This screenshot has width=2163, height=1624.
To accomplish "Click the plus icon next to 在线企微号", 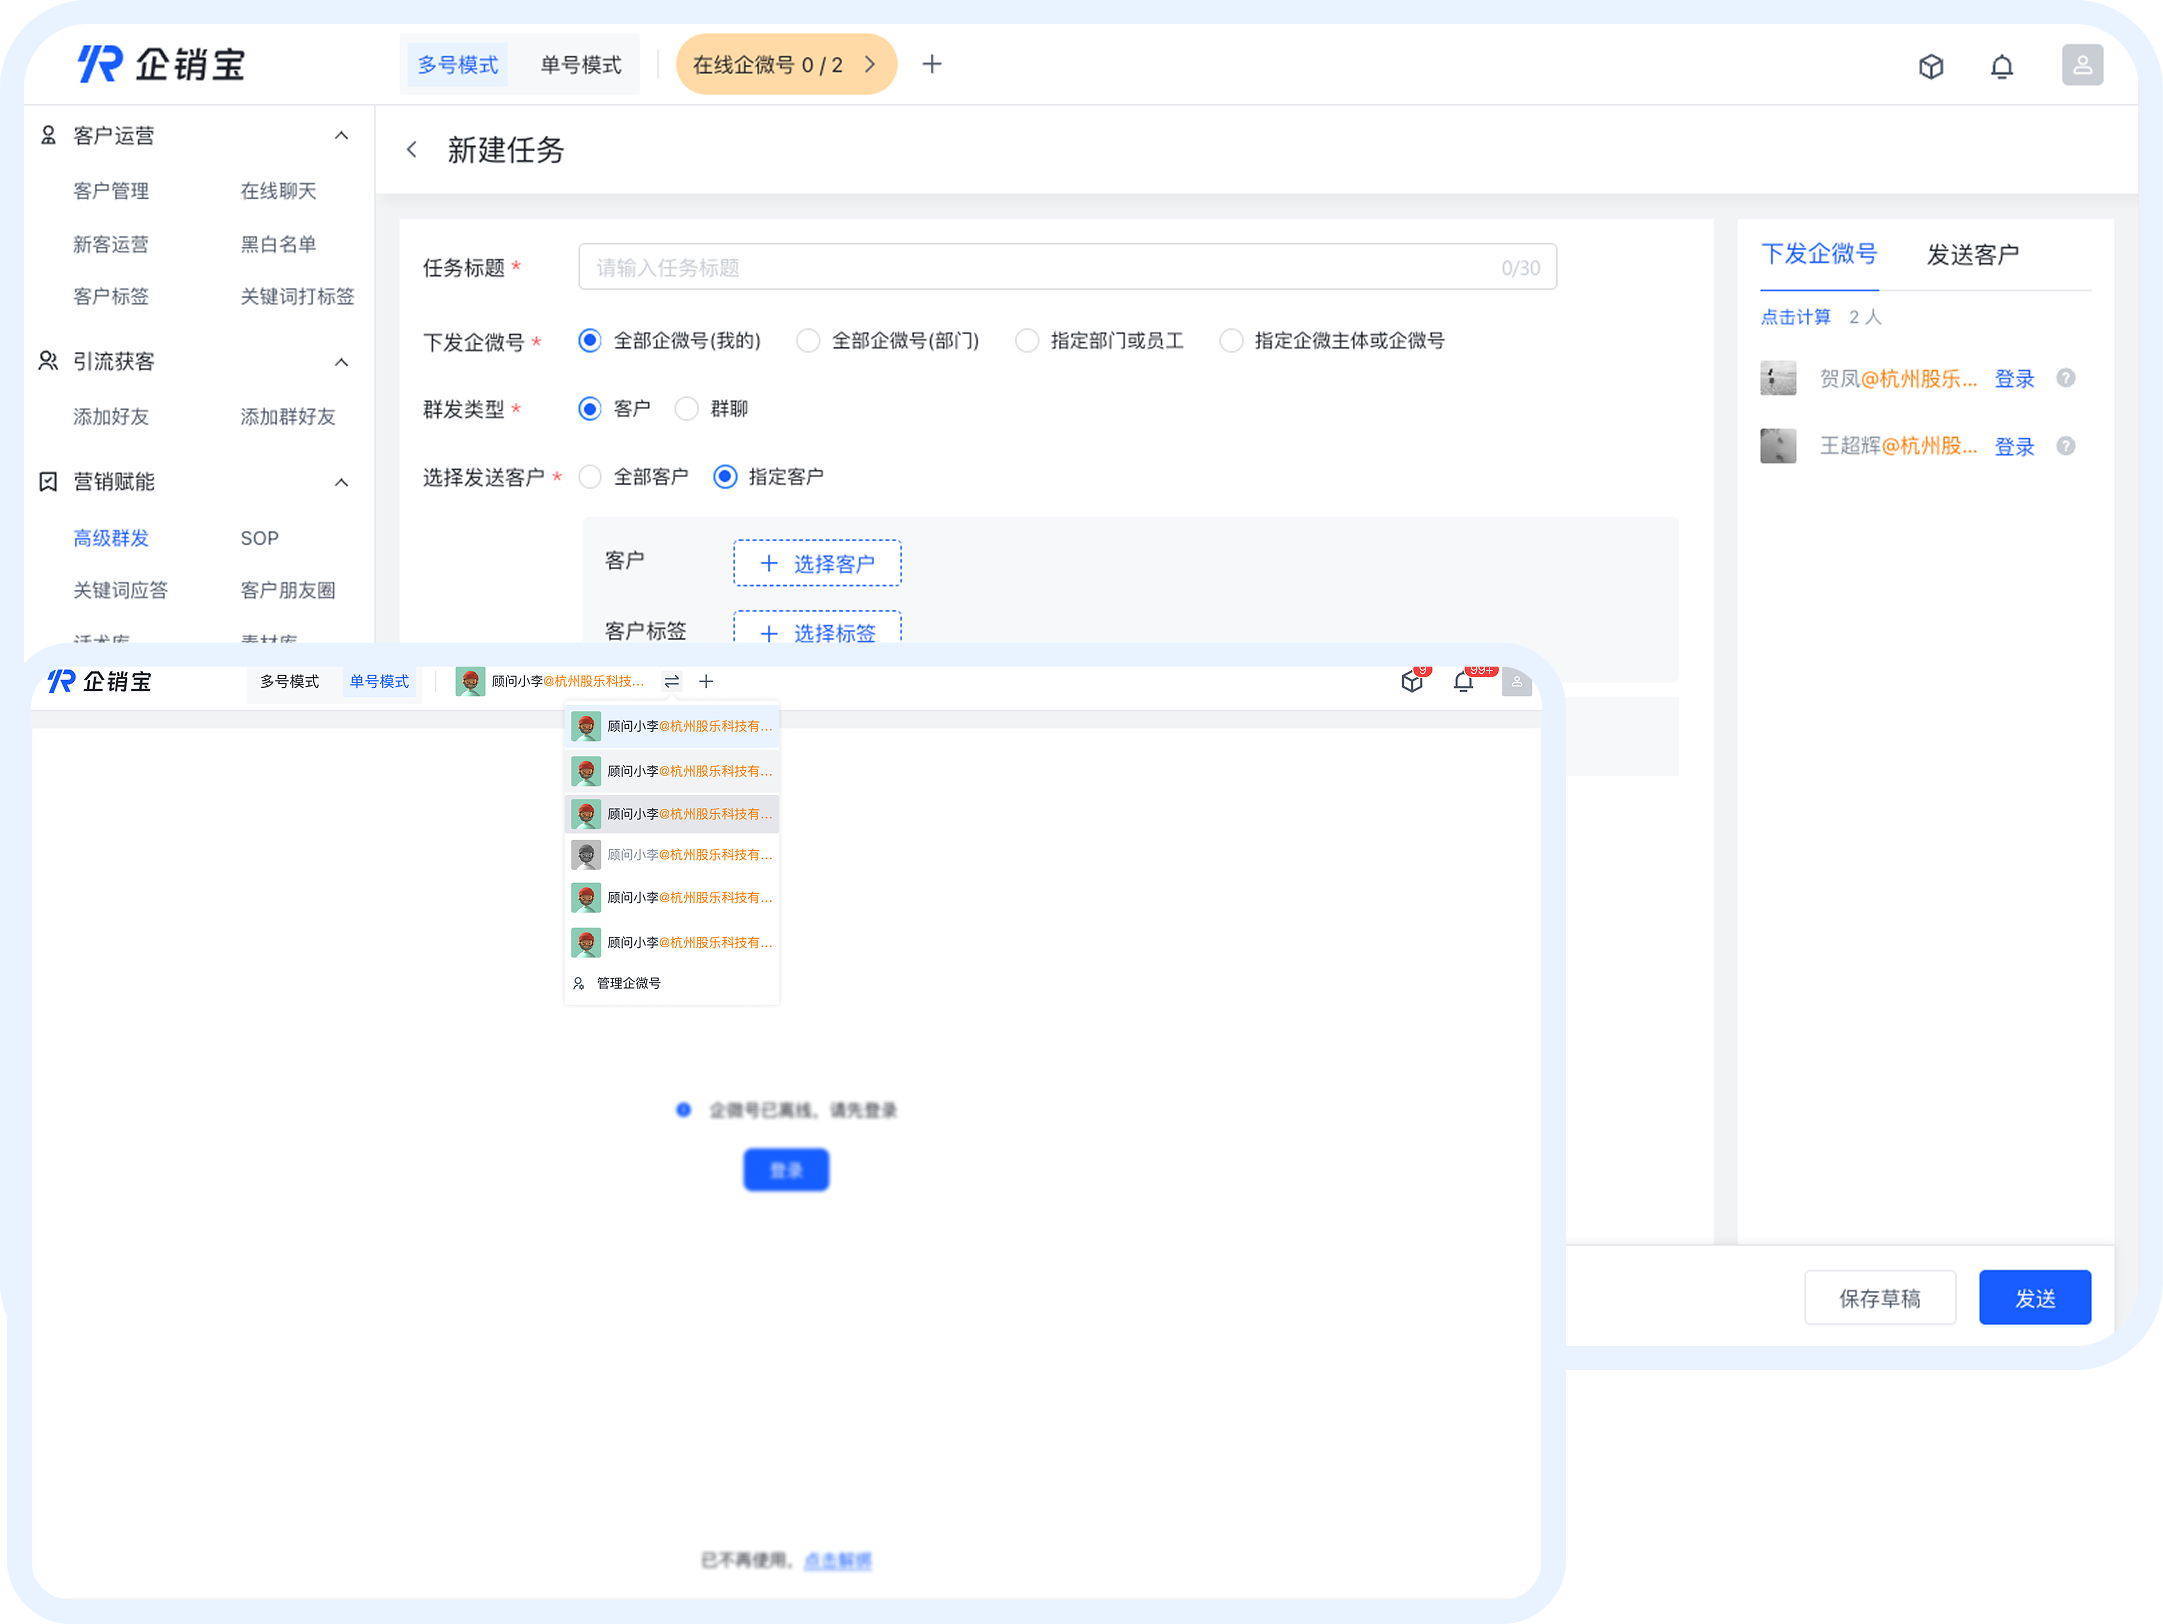I will coord(931,65).
